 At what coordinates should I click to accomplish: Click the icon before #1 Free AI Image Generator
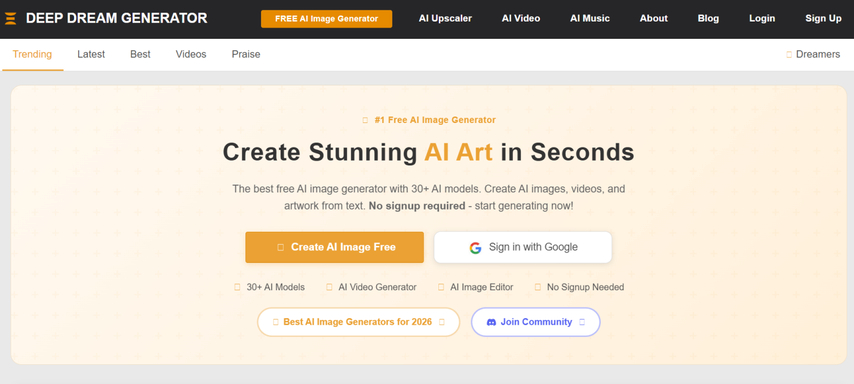click(365, 120)
